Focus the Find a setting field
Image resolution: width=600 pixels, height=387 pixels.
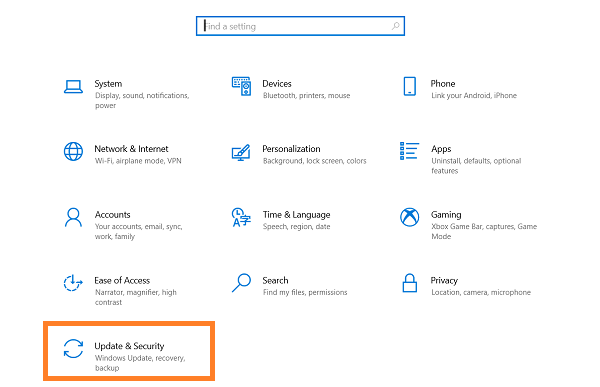[x=300, y=26]
